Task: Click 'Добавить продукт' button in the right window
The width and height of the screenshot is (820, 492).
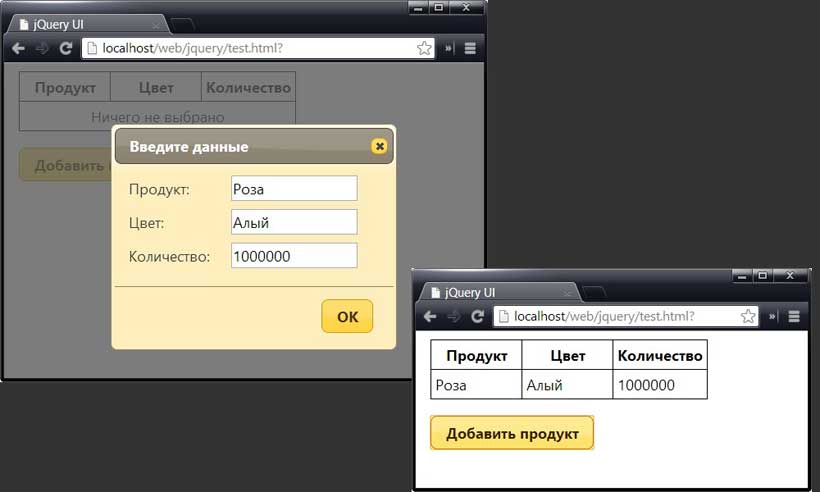Action: (x=512, y=433)
